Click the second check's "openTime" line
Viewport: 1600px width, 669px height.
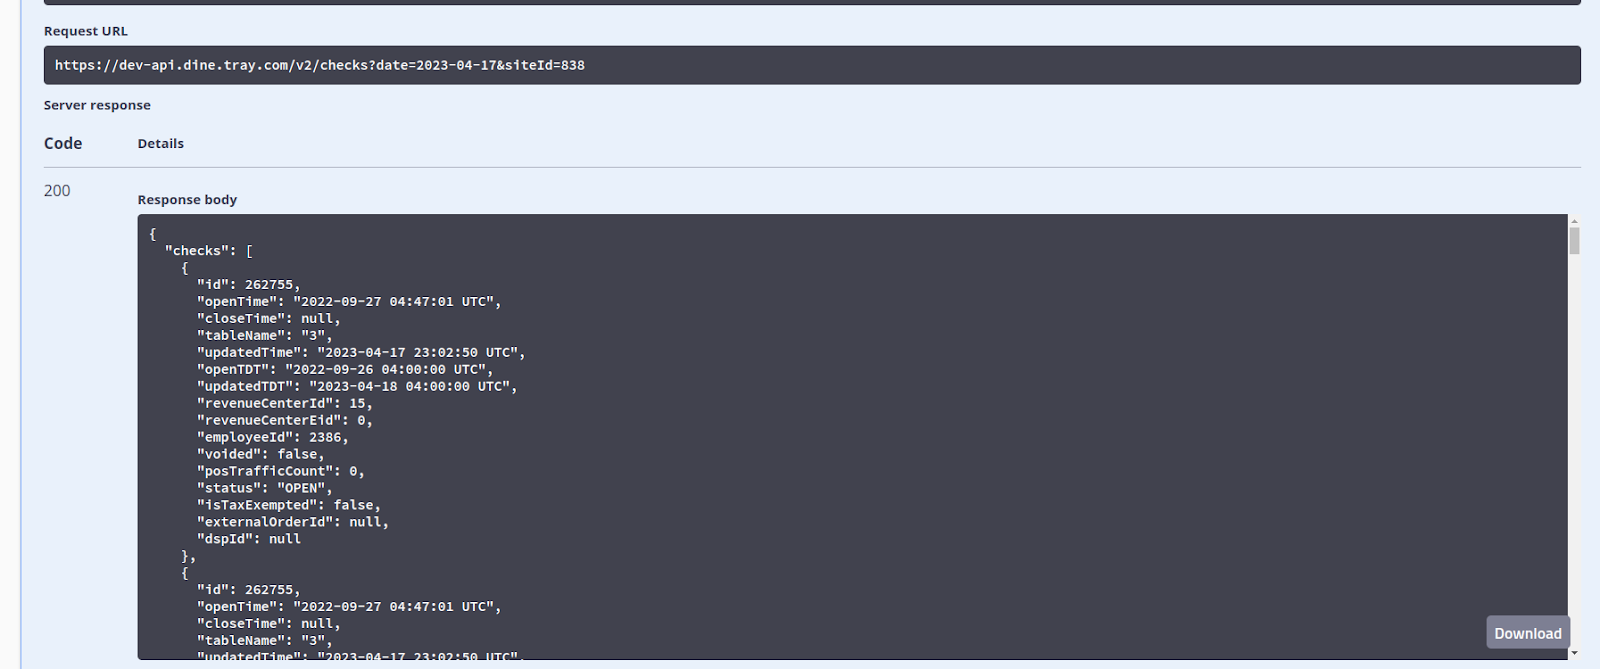coord(349,607)
